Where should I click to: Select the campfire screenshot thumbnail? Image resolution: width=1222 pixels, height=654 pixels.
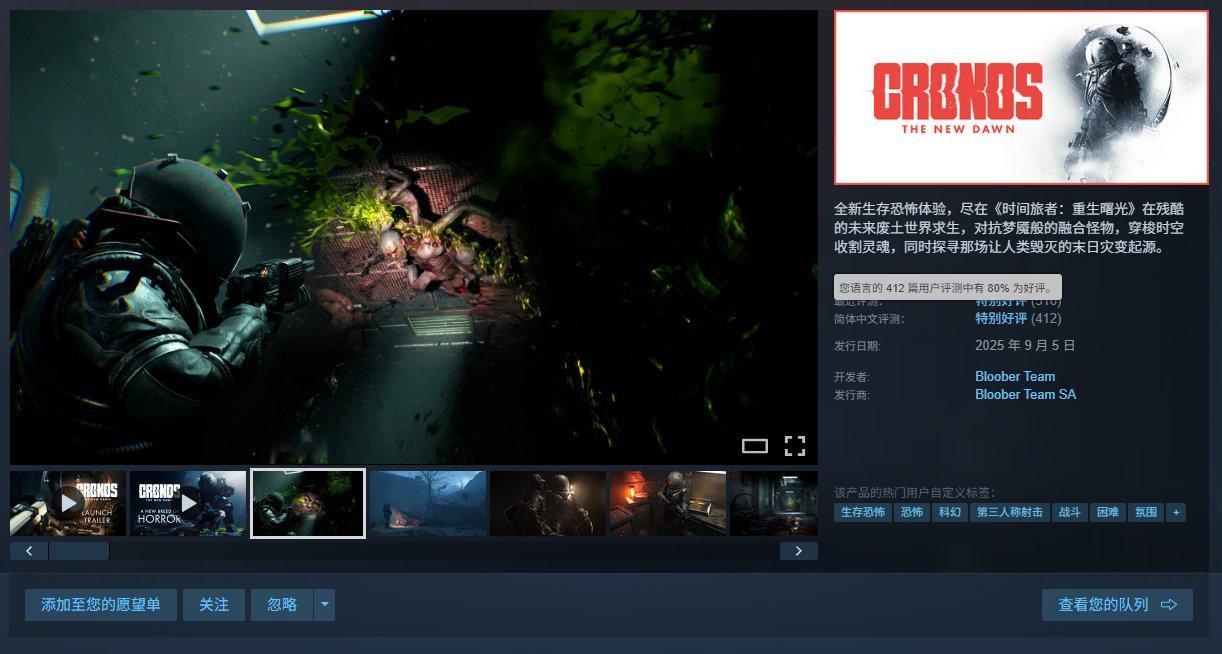click(x=428, y=503)
